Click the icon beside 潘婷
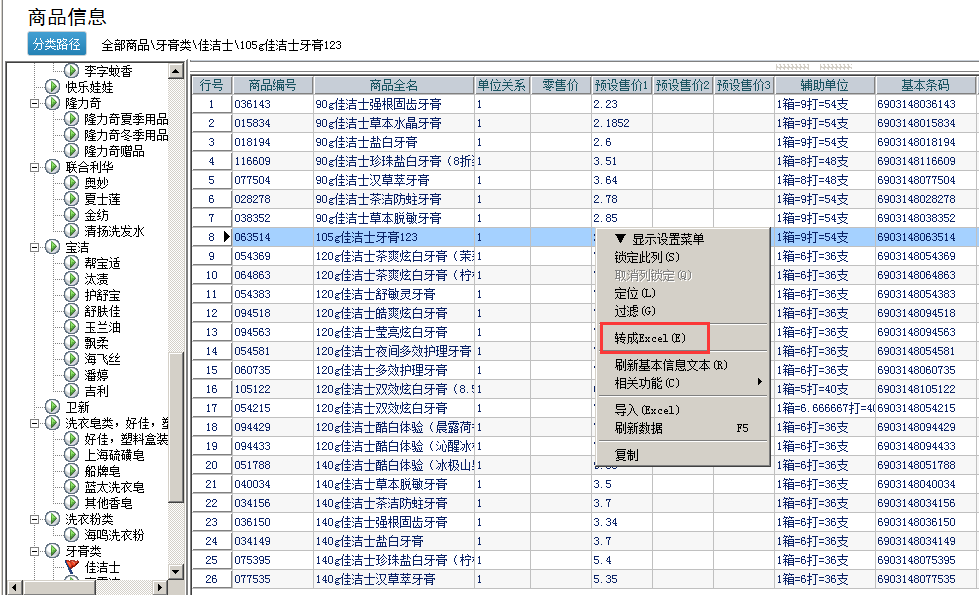 click(72, 375)
